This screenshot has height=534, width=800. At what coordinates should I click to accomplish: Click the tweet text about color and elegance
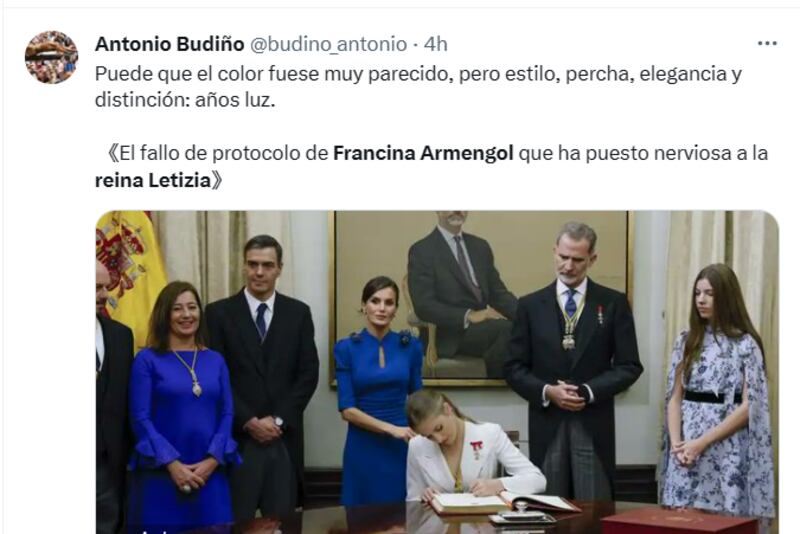pos(418,87)
